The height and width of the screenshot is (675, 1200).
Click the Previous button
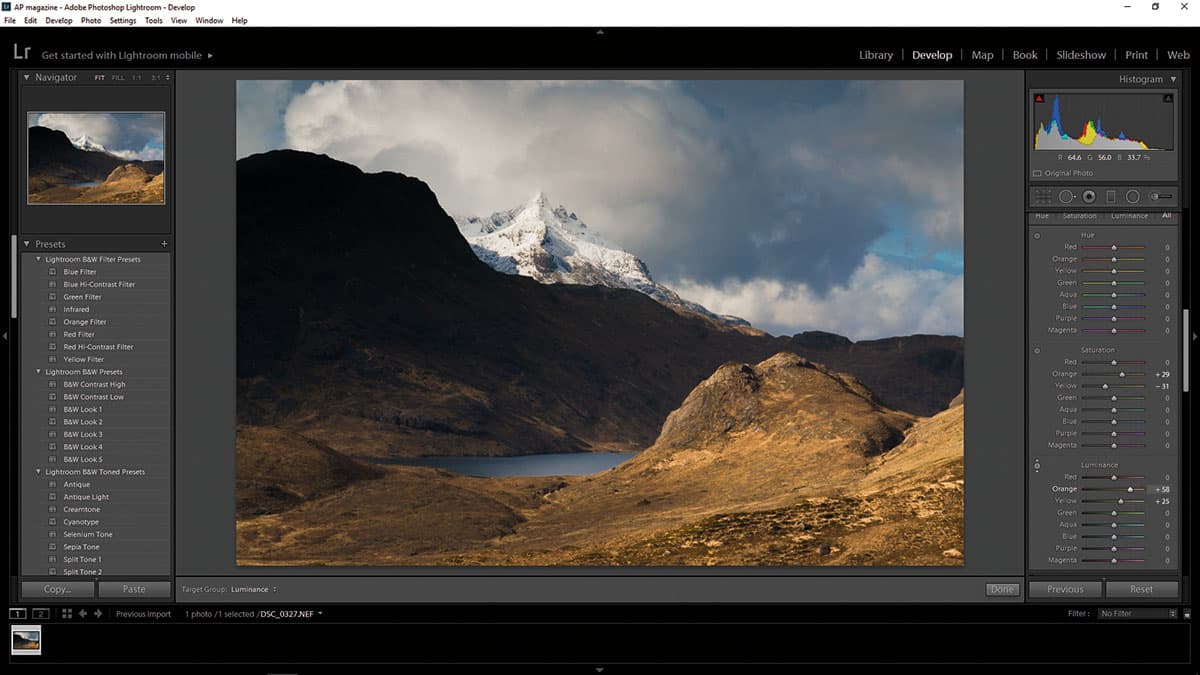tap(1065, 589)
